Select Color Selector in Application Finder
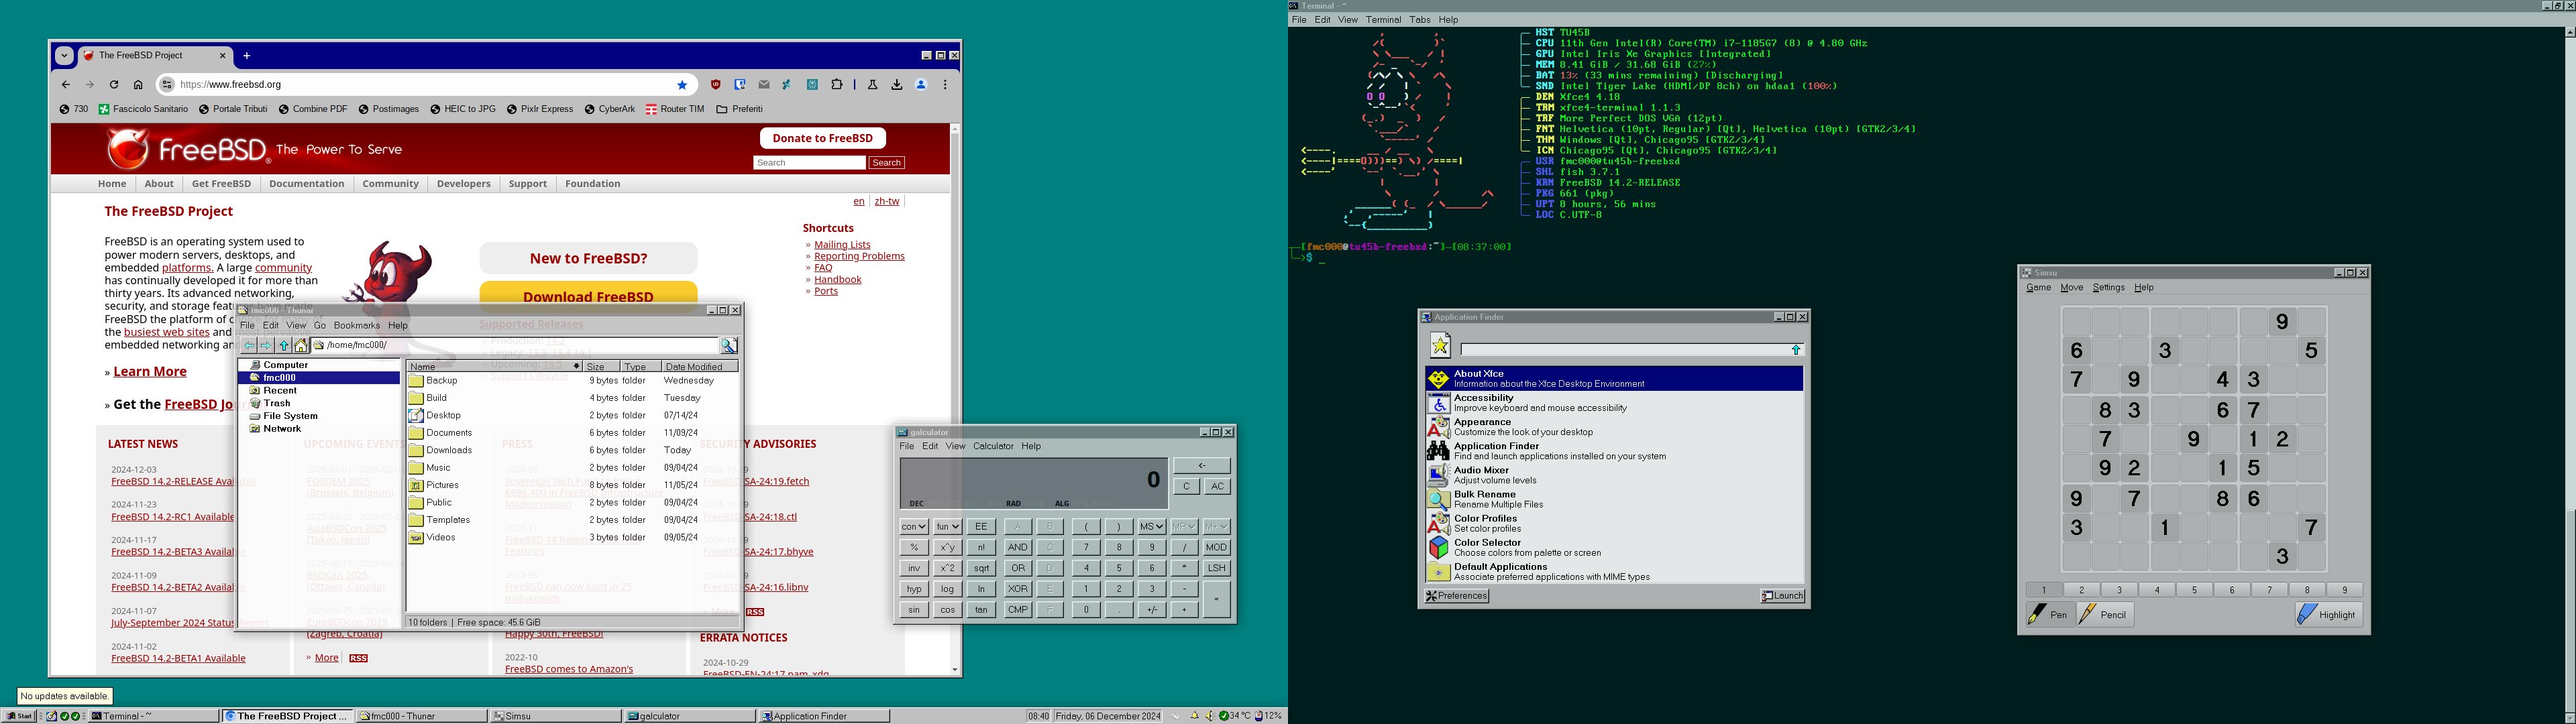2576x724 pixels. pyautogui.click(x=1614, y=547)
